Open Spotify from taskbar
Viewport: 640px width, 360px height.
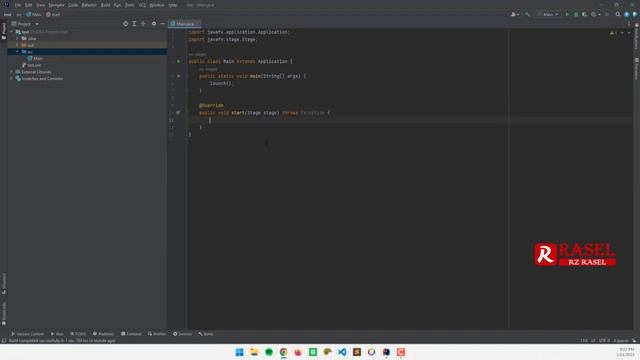269,352
